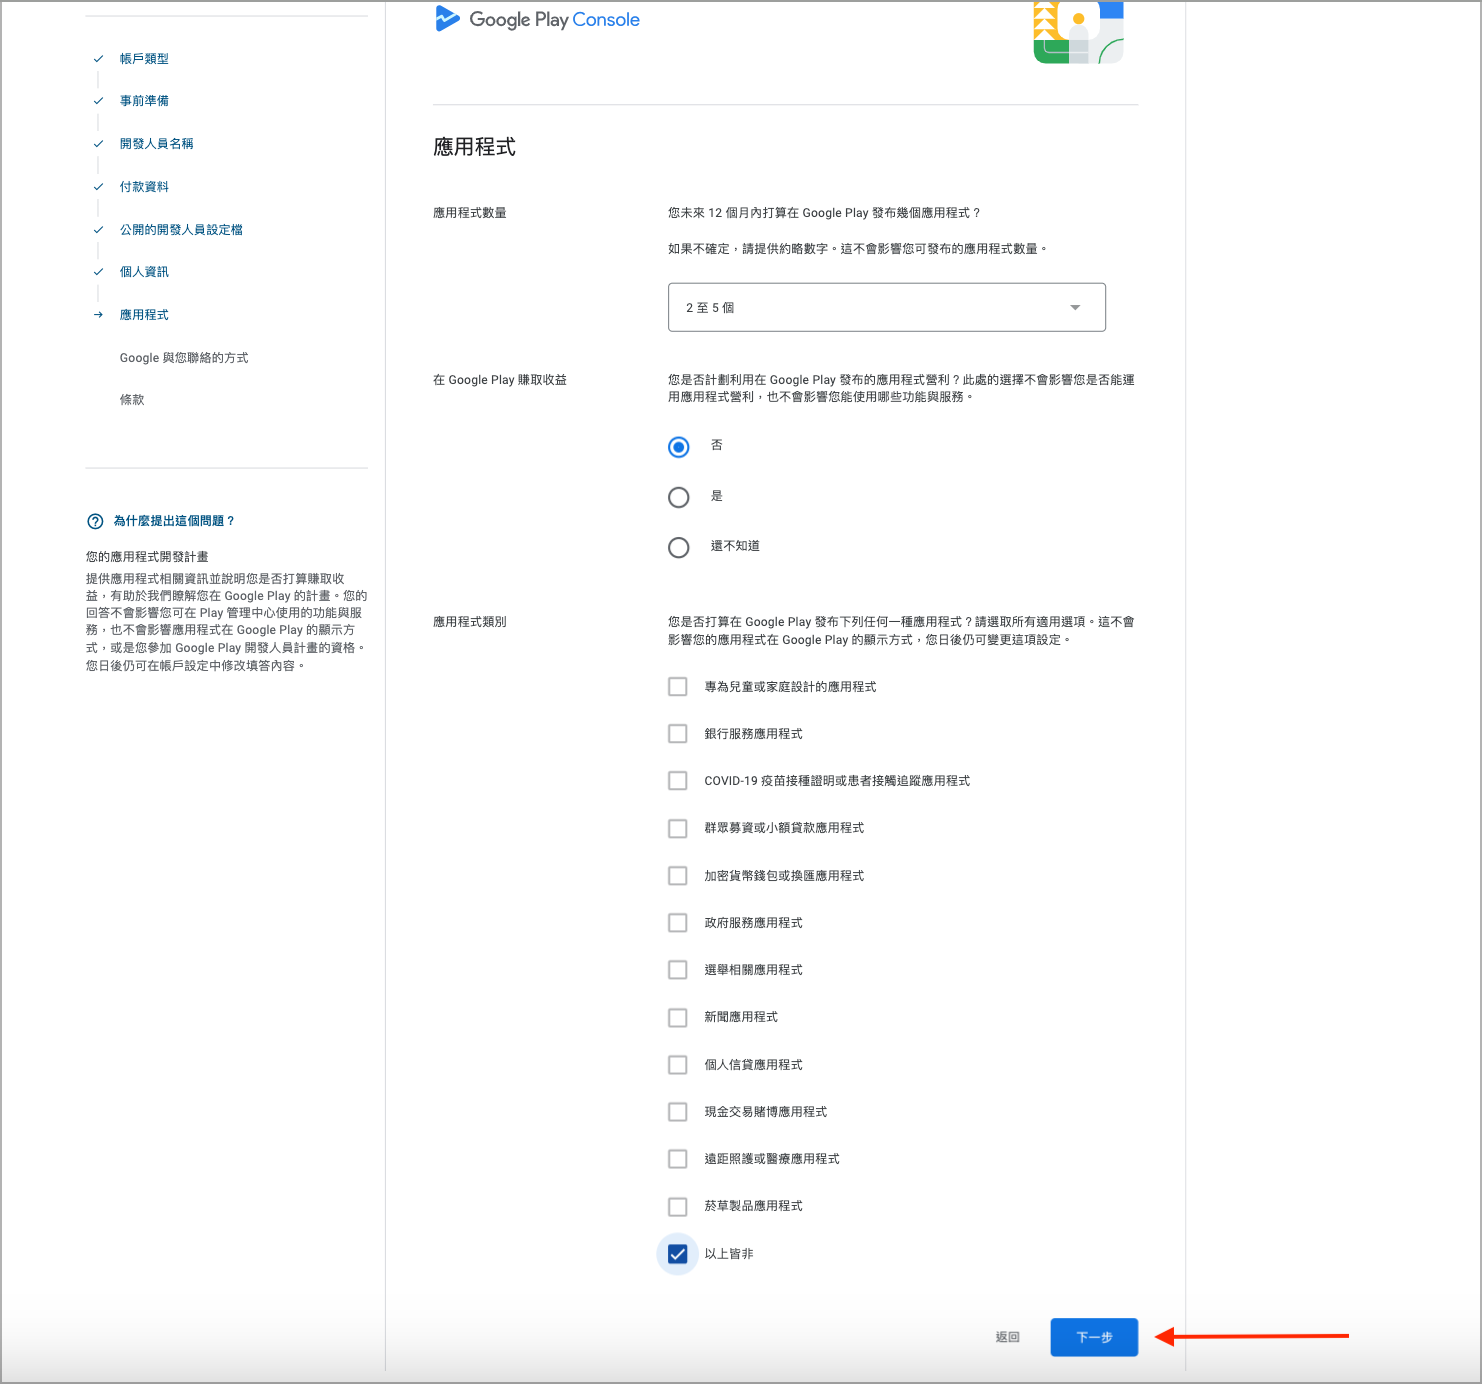1482x1384 pixels.
Task: Uncheck the 以上皆非 checkbox
Action: 678,1254
